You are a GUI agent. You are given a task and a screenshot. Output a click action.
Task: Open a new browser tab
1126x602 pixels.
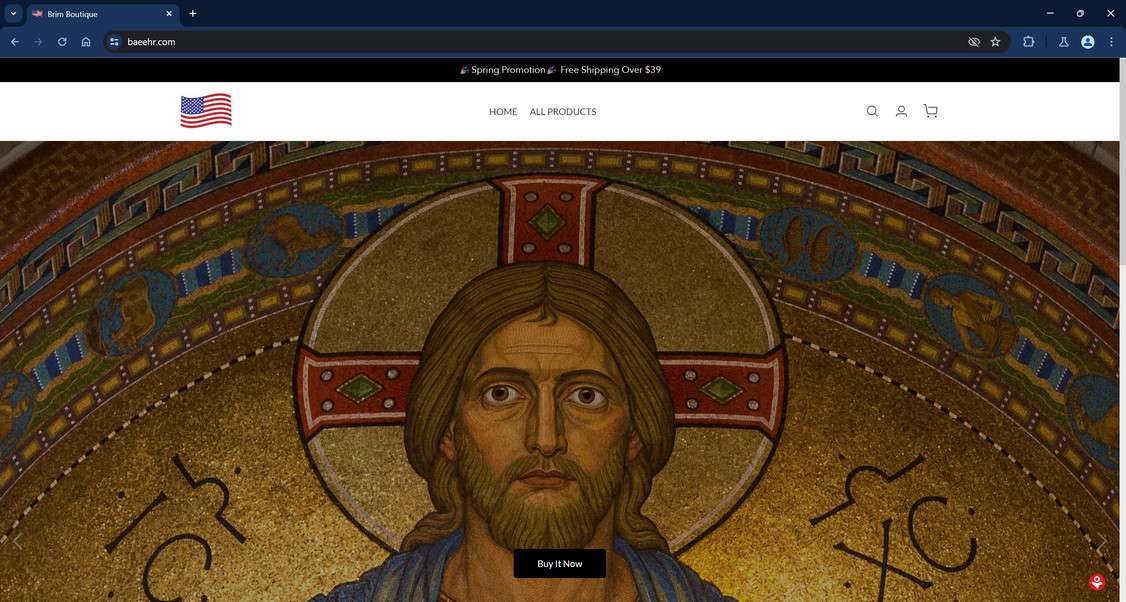click(192, 14)
